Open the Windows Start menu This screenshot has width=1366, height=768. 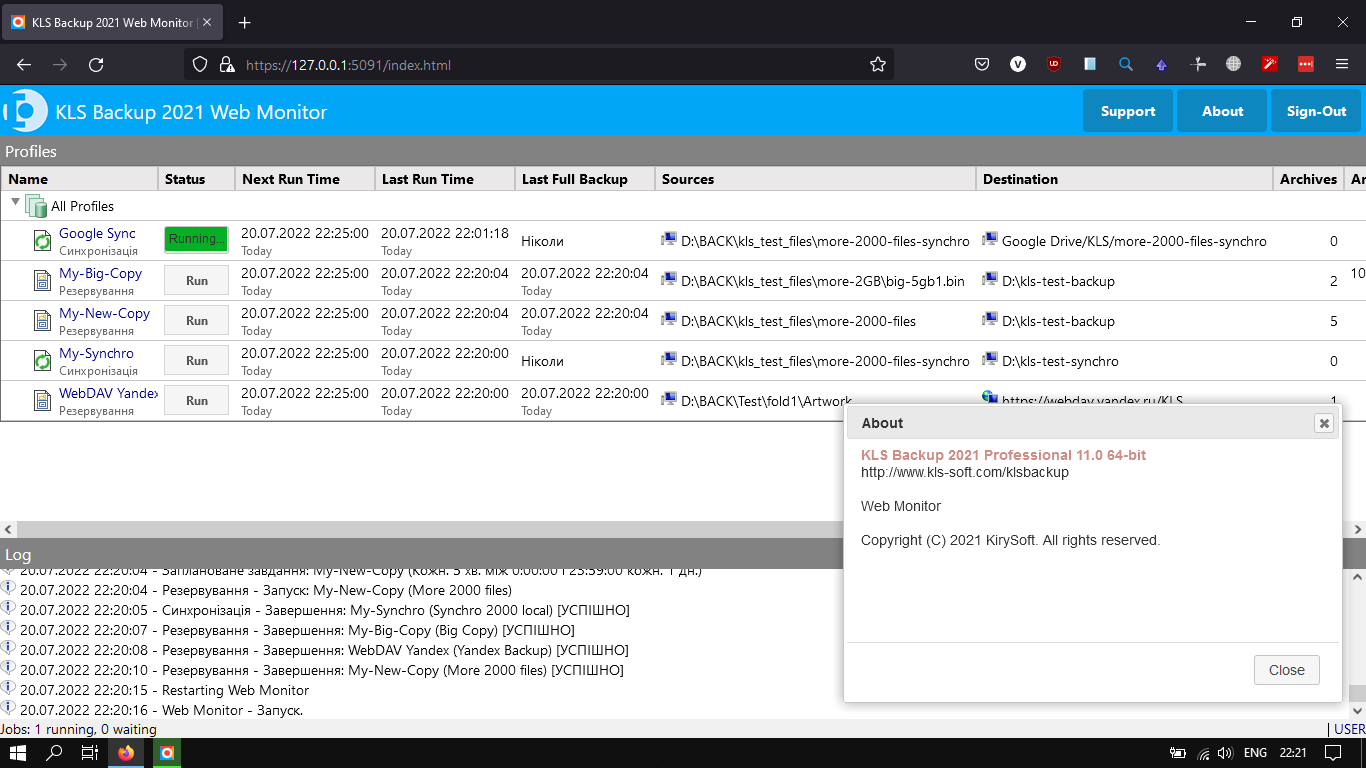17,753
